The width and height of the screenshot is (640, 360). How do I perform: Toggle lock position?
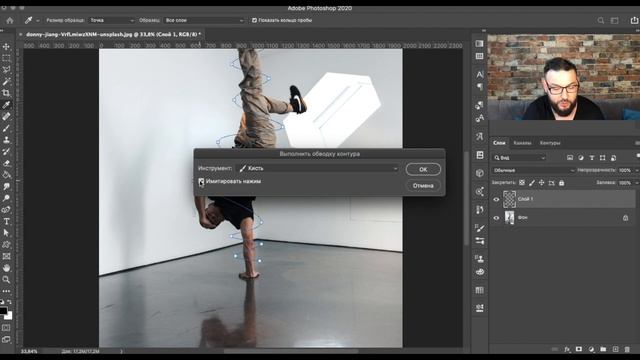(x=541, y=183)
